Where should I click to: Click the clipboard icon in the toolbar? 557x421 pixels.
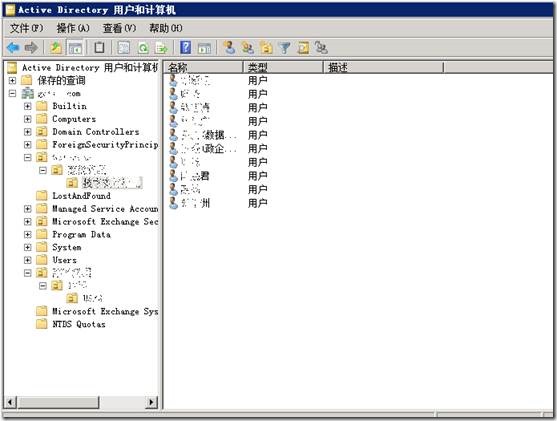[99, 47]
